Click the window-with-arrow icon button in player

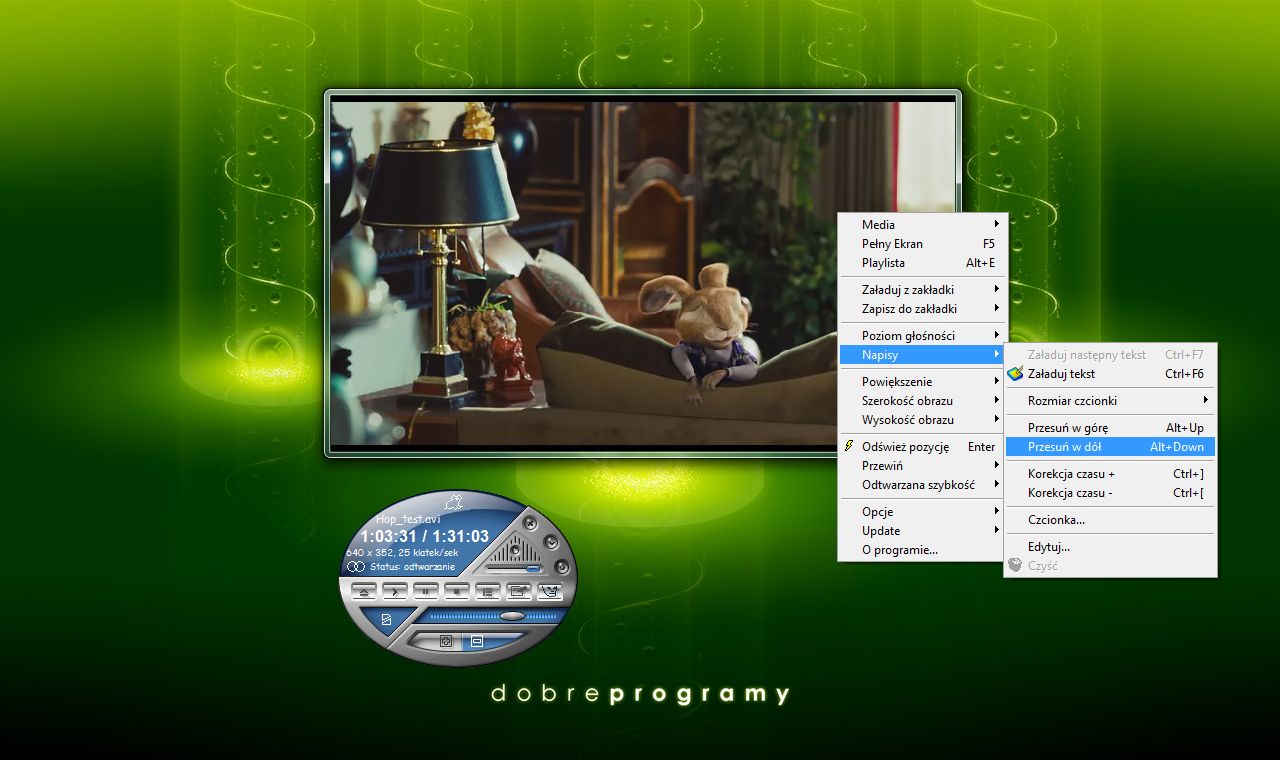[519, 591]
